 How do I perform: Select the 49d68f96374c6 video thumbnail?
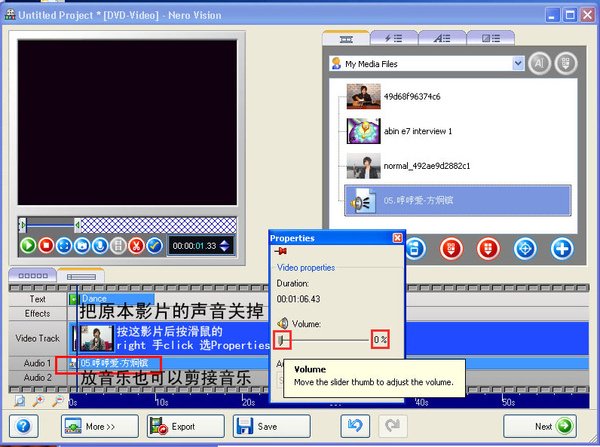(x=364, y=96)
